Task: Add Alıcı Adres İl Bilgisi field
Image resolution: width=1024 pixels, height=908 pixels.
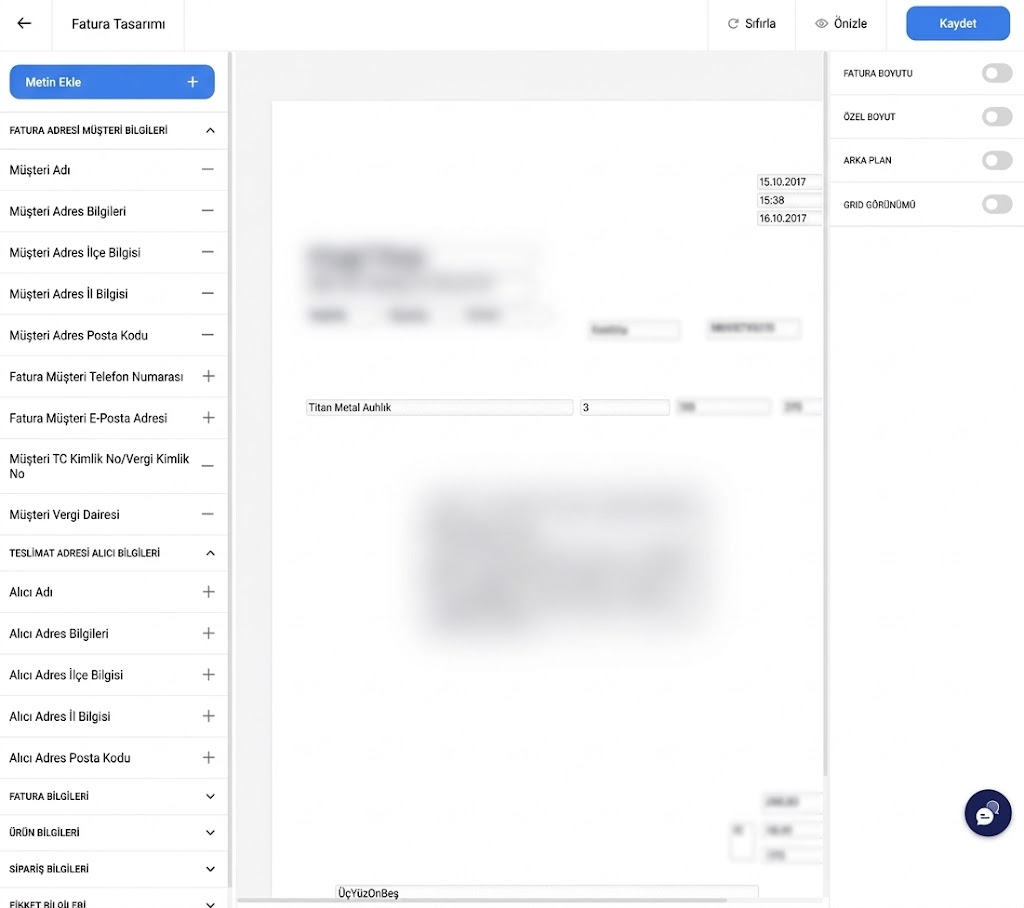Action: (208, 716)
